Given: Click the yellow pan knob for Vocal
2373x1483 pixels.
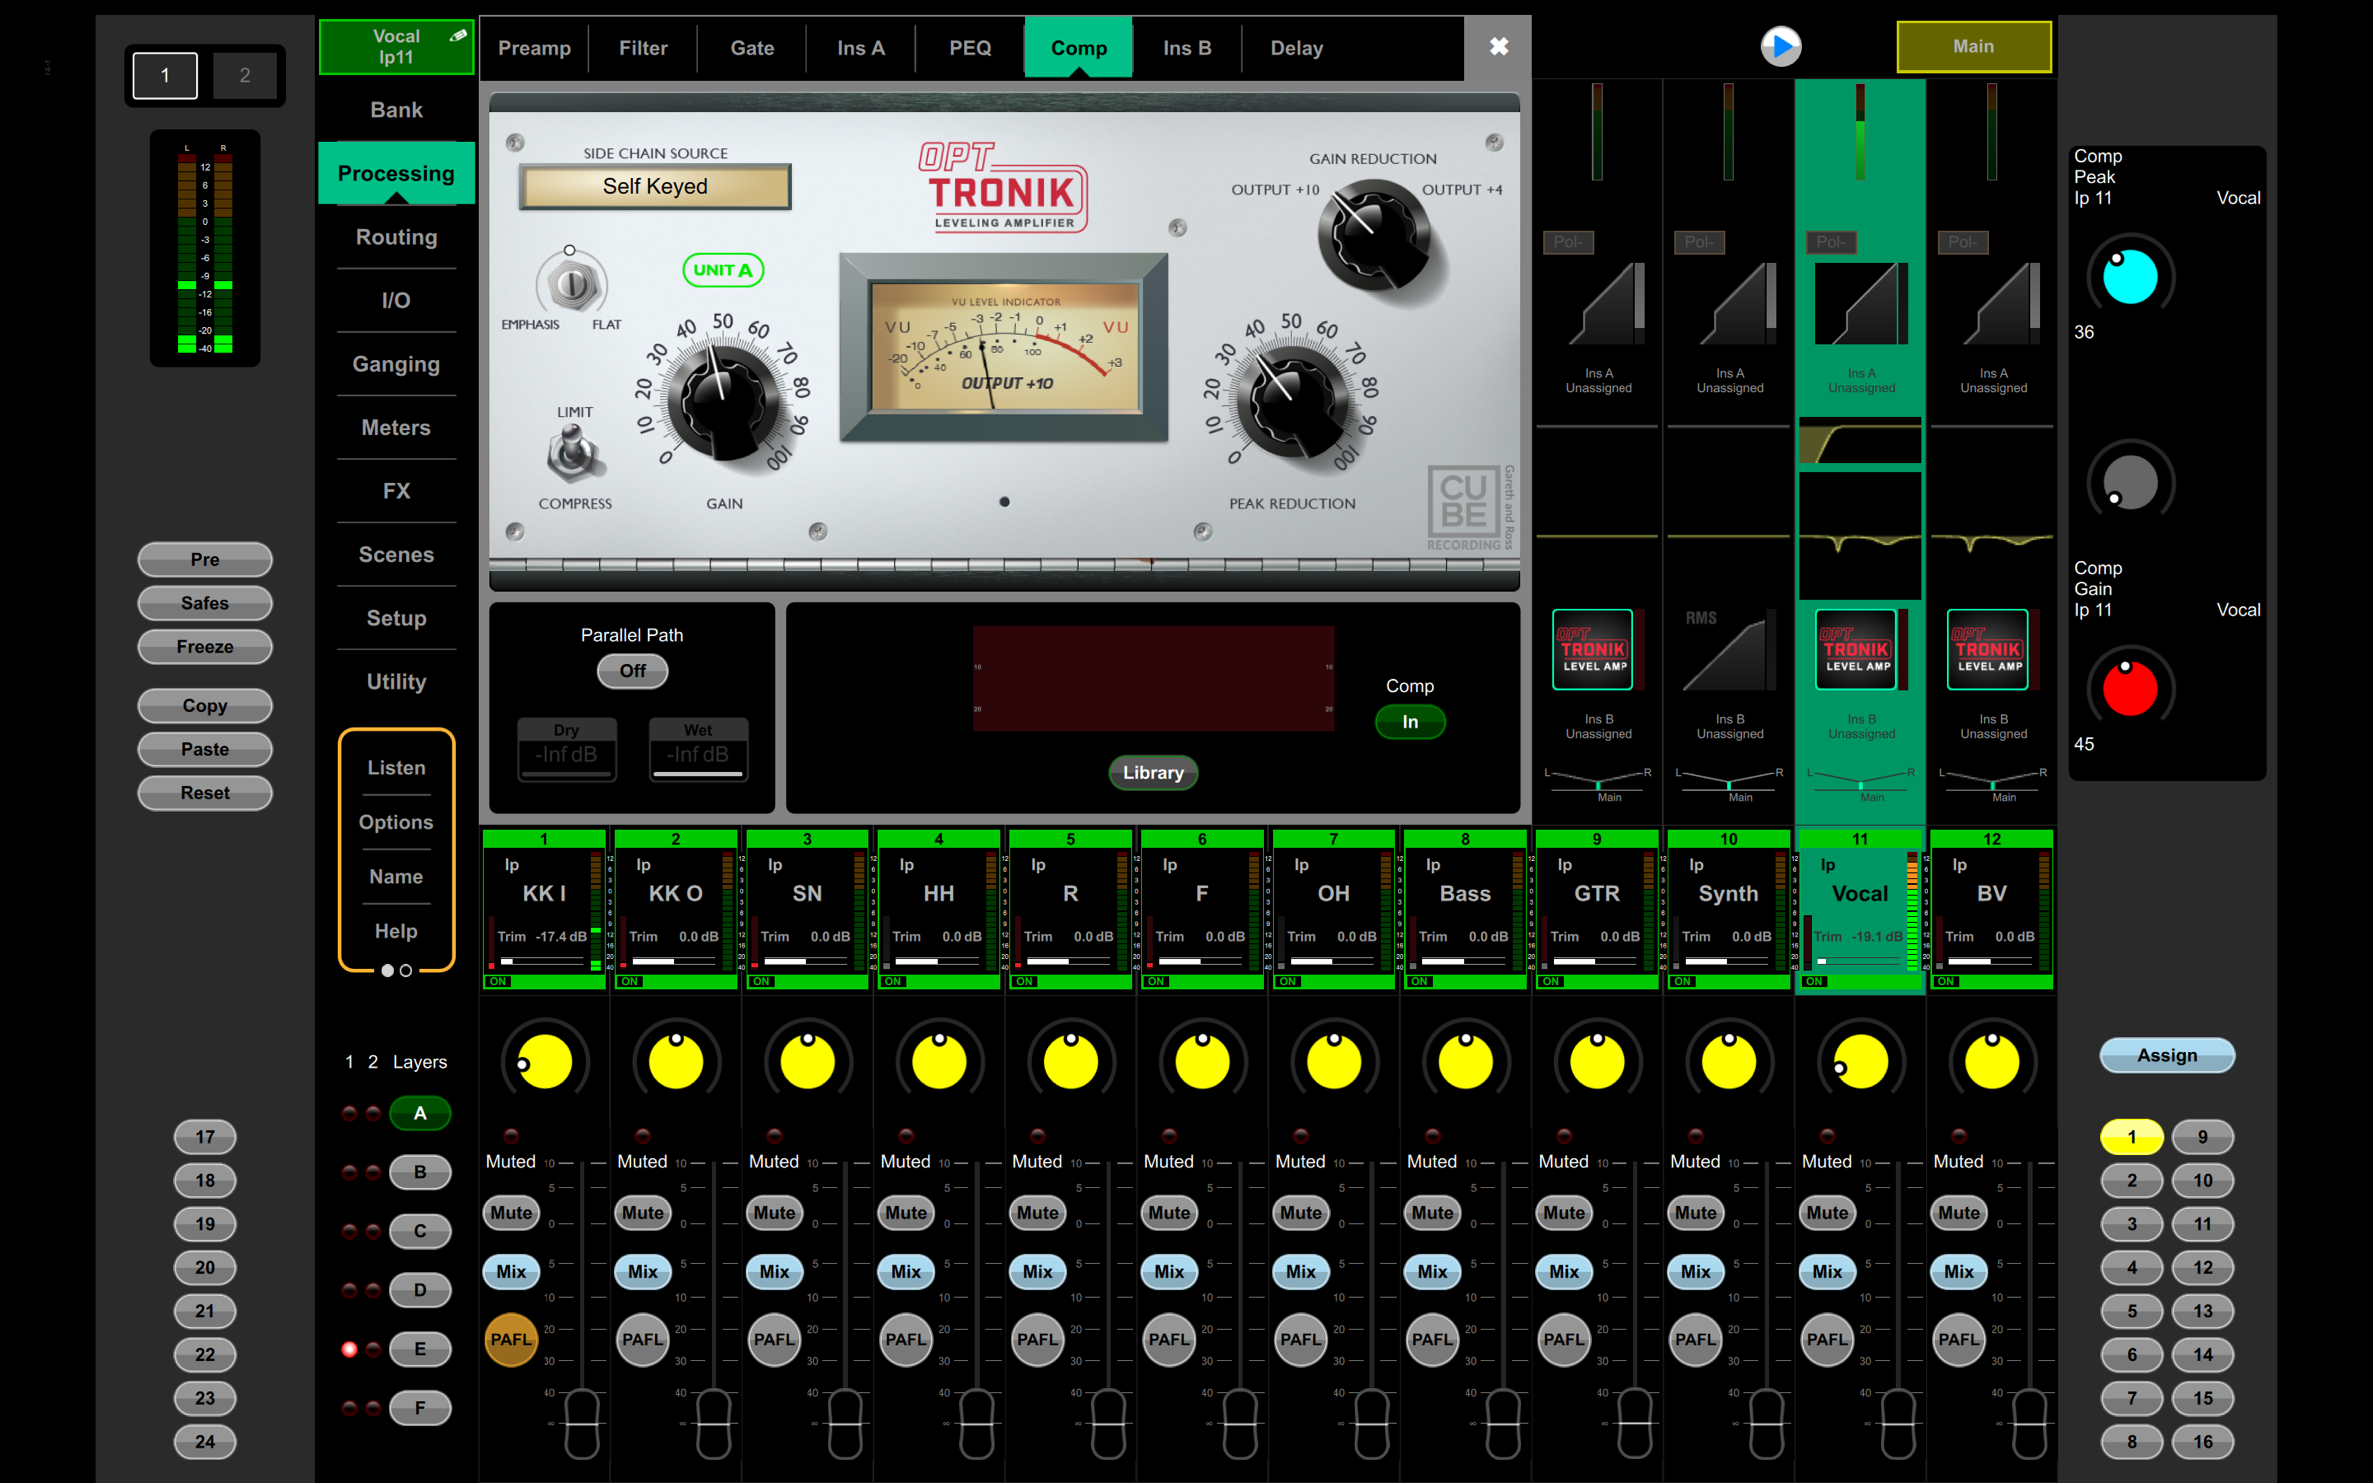Looking at the screenshot, I should 1860,1062.
